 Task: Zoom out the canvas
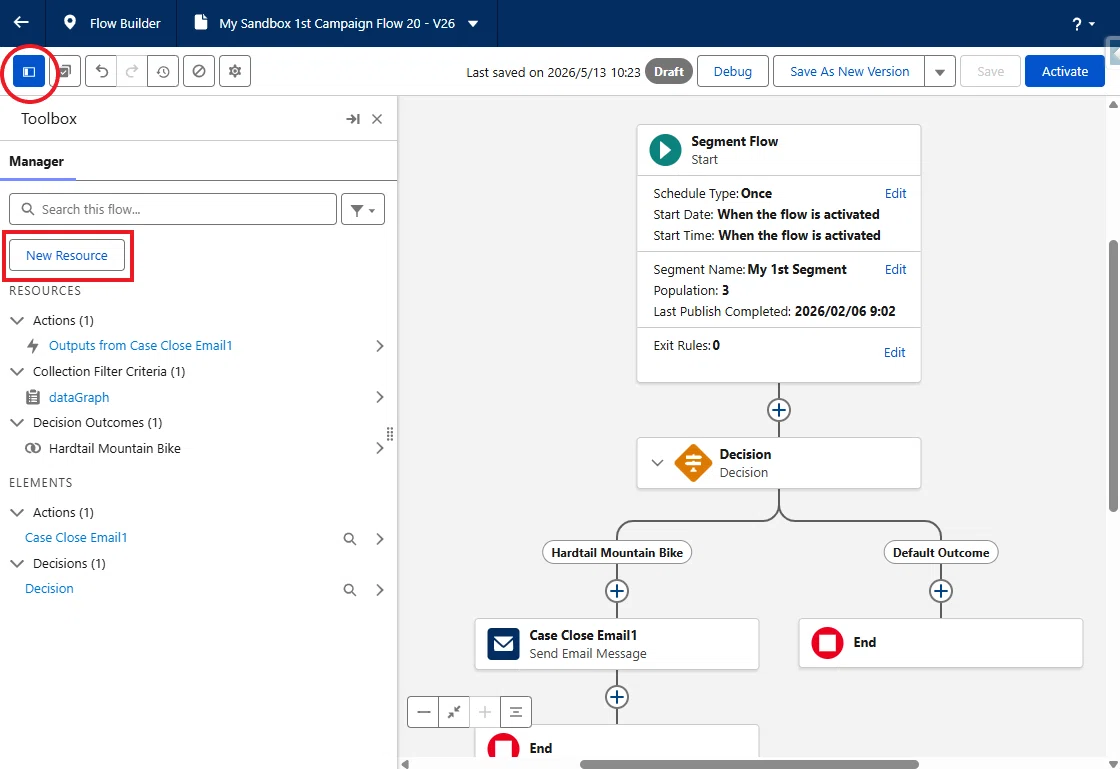pos(424,712)
